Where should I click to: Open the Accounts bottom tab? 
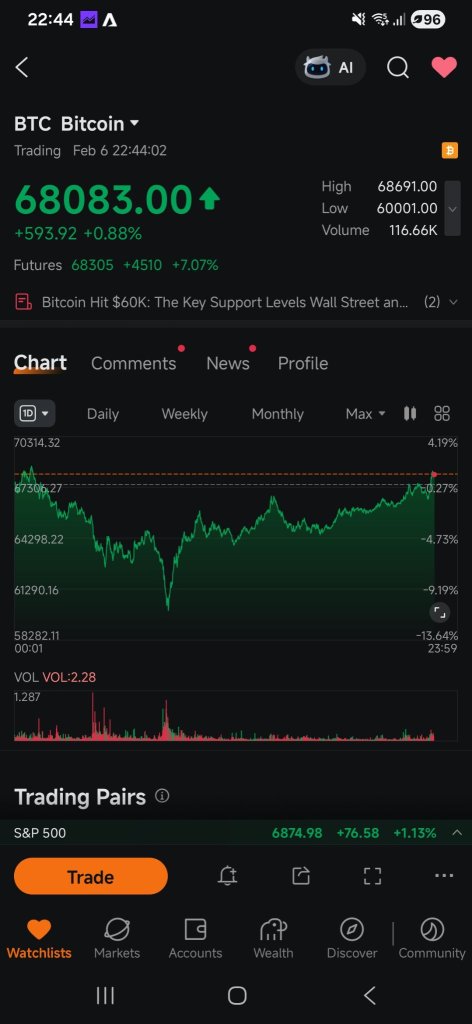point(195,938)
